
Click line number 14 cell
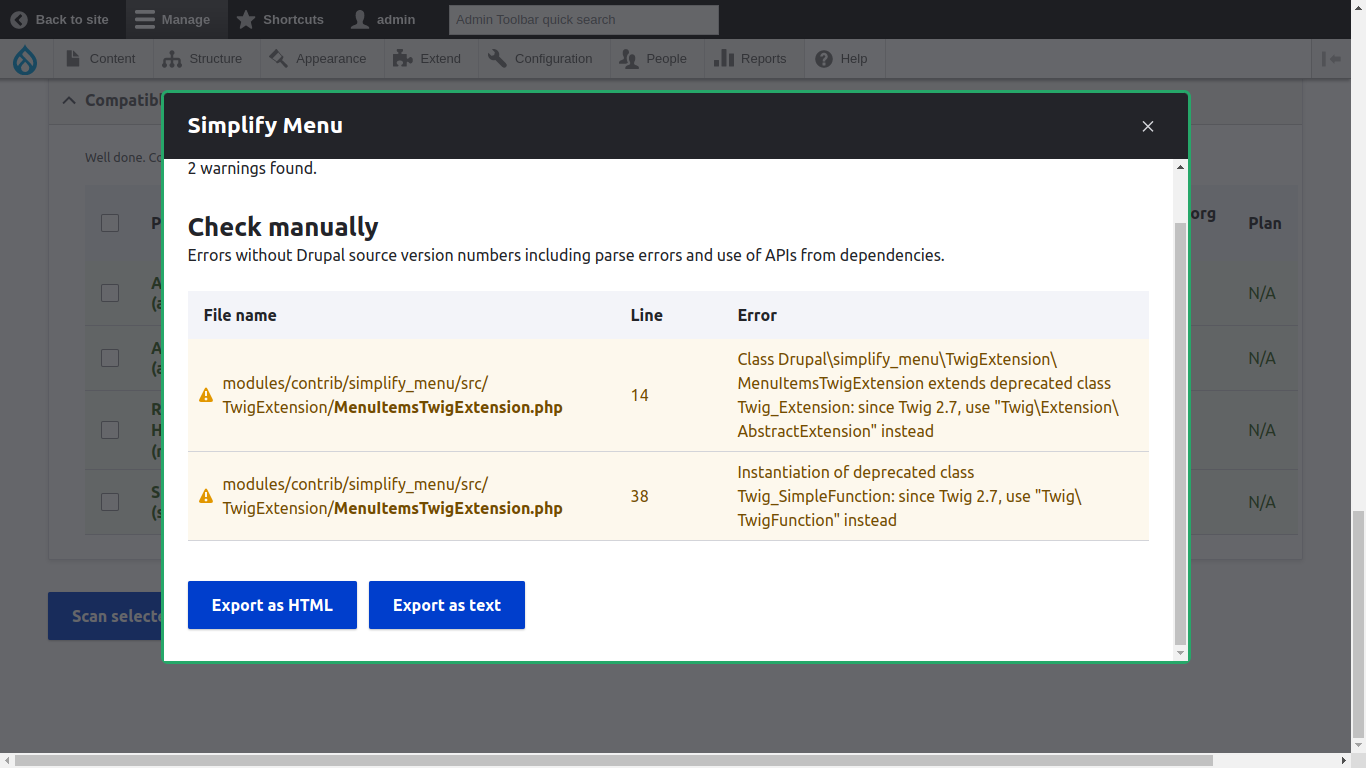(640, 395)
